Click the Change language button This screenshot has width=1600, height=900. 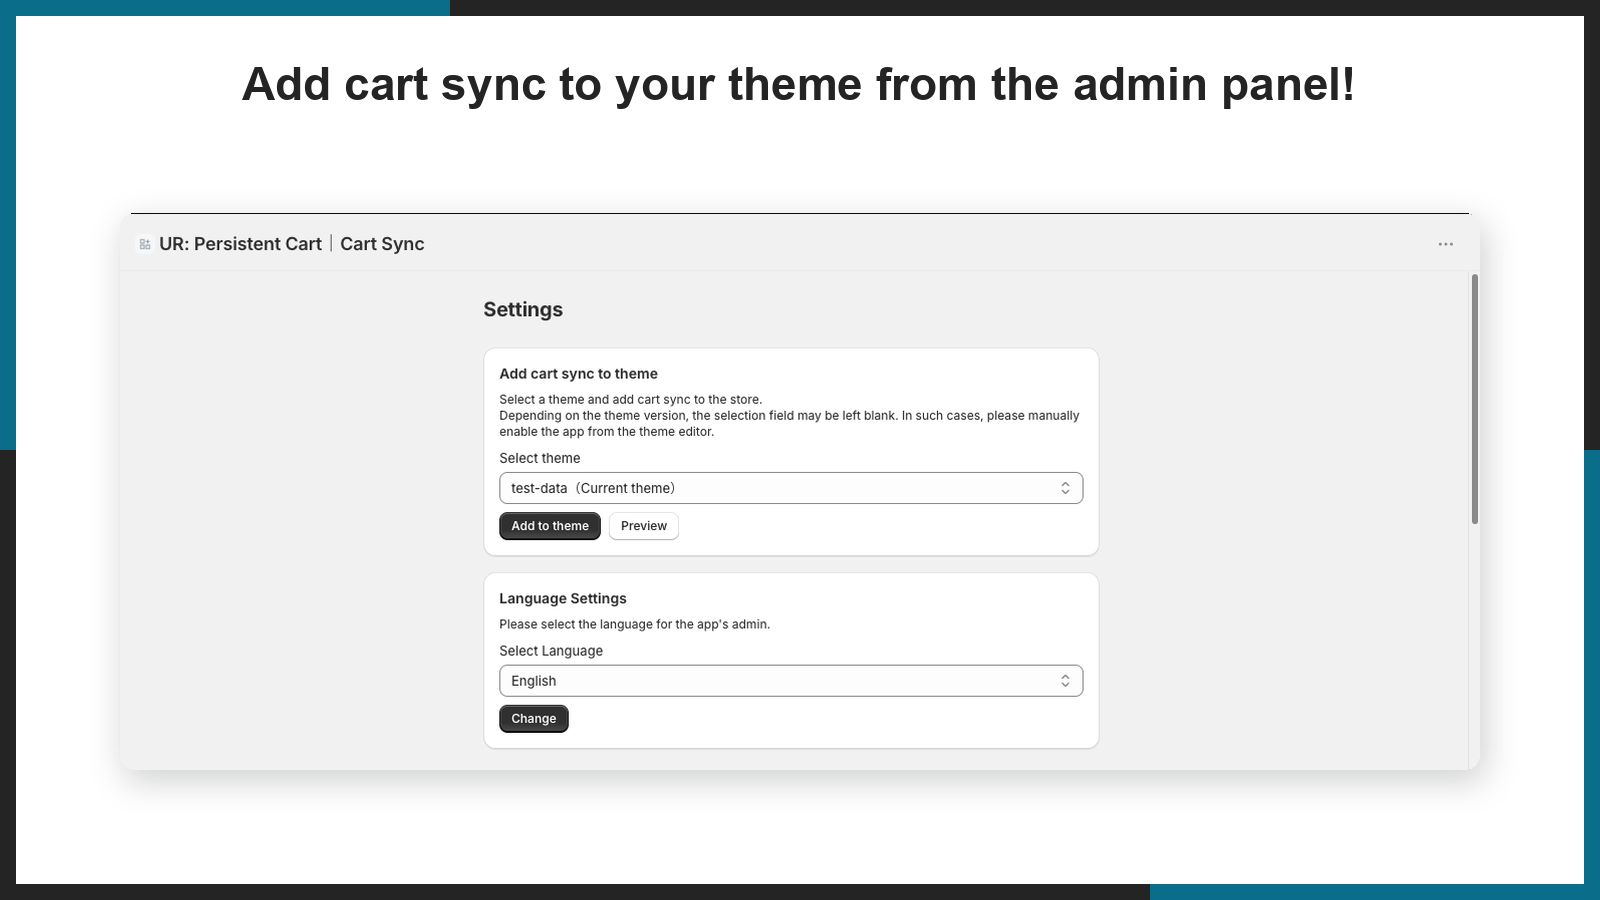(x=534, y=719)
